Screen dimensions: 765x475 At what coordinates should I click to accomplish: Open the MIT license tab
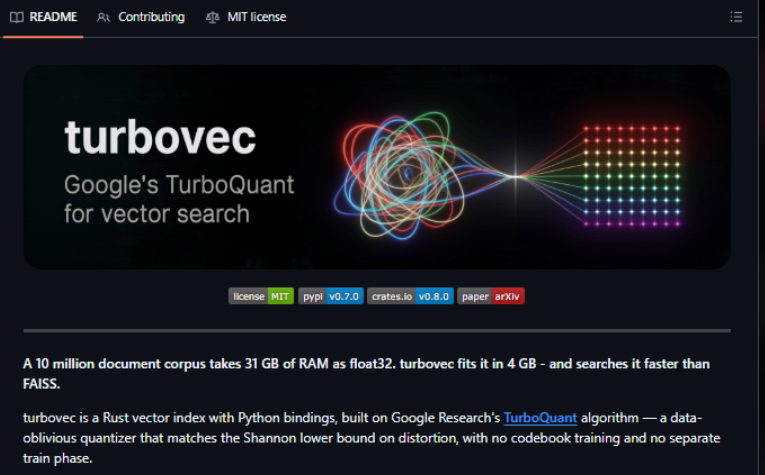(246, 17)
